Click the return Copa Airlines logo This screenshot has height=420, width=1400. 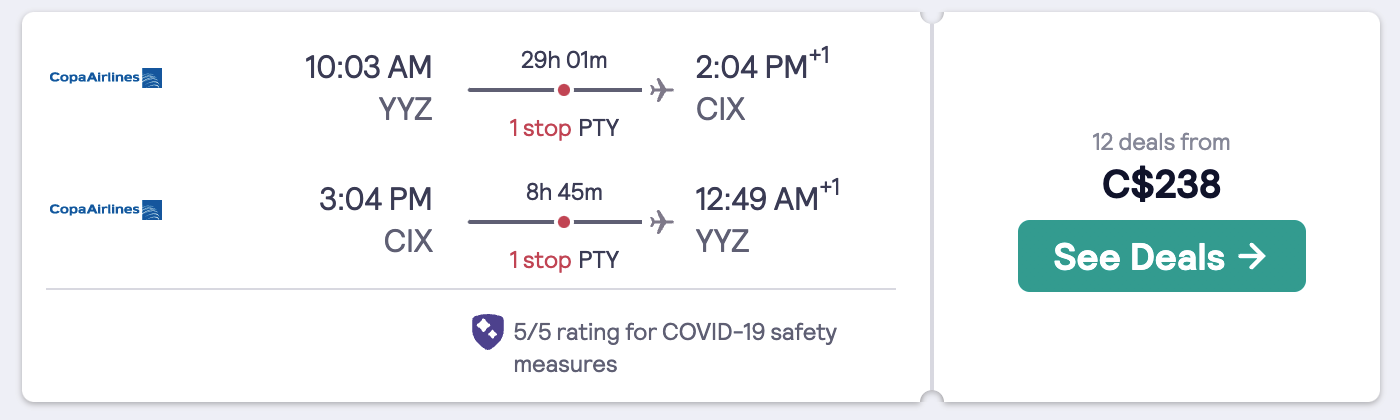click(x=106, y=209)
